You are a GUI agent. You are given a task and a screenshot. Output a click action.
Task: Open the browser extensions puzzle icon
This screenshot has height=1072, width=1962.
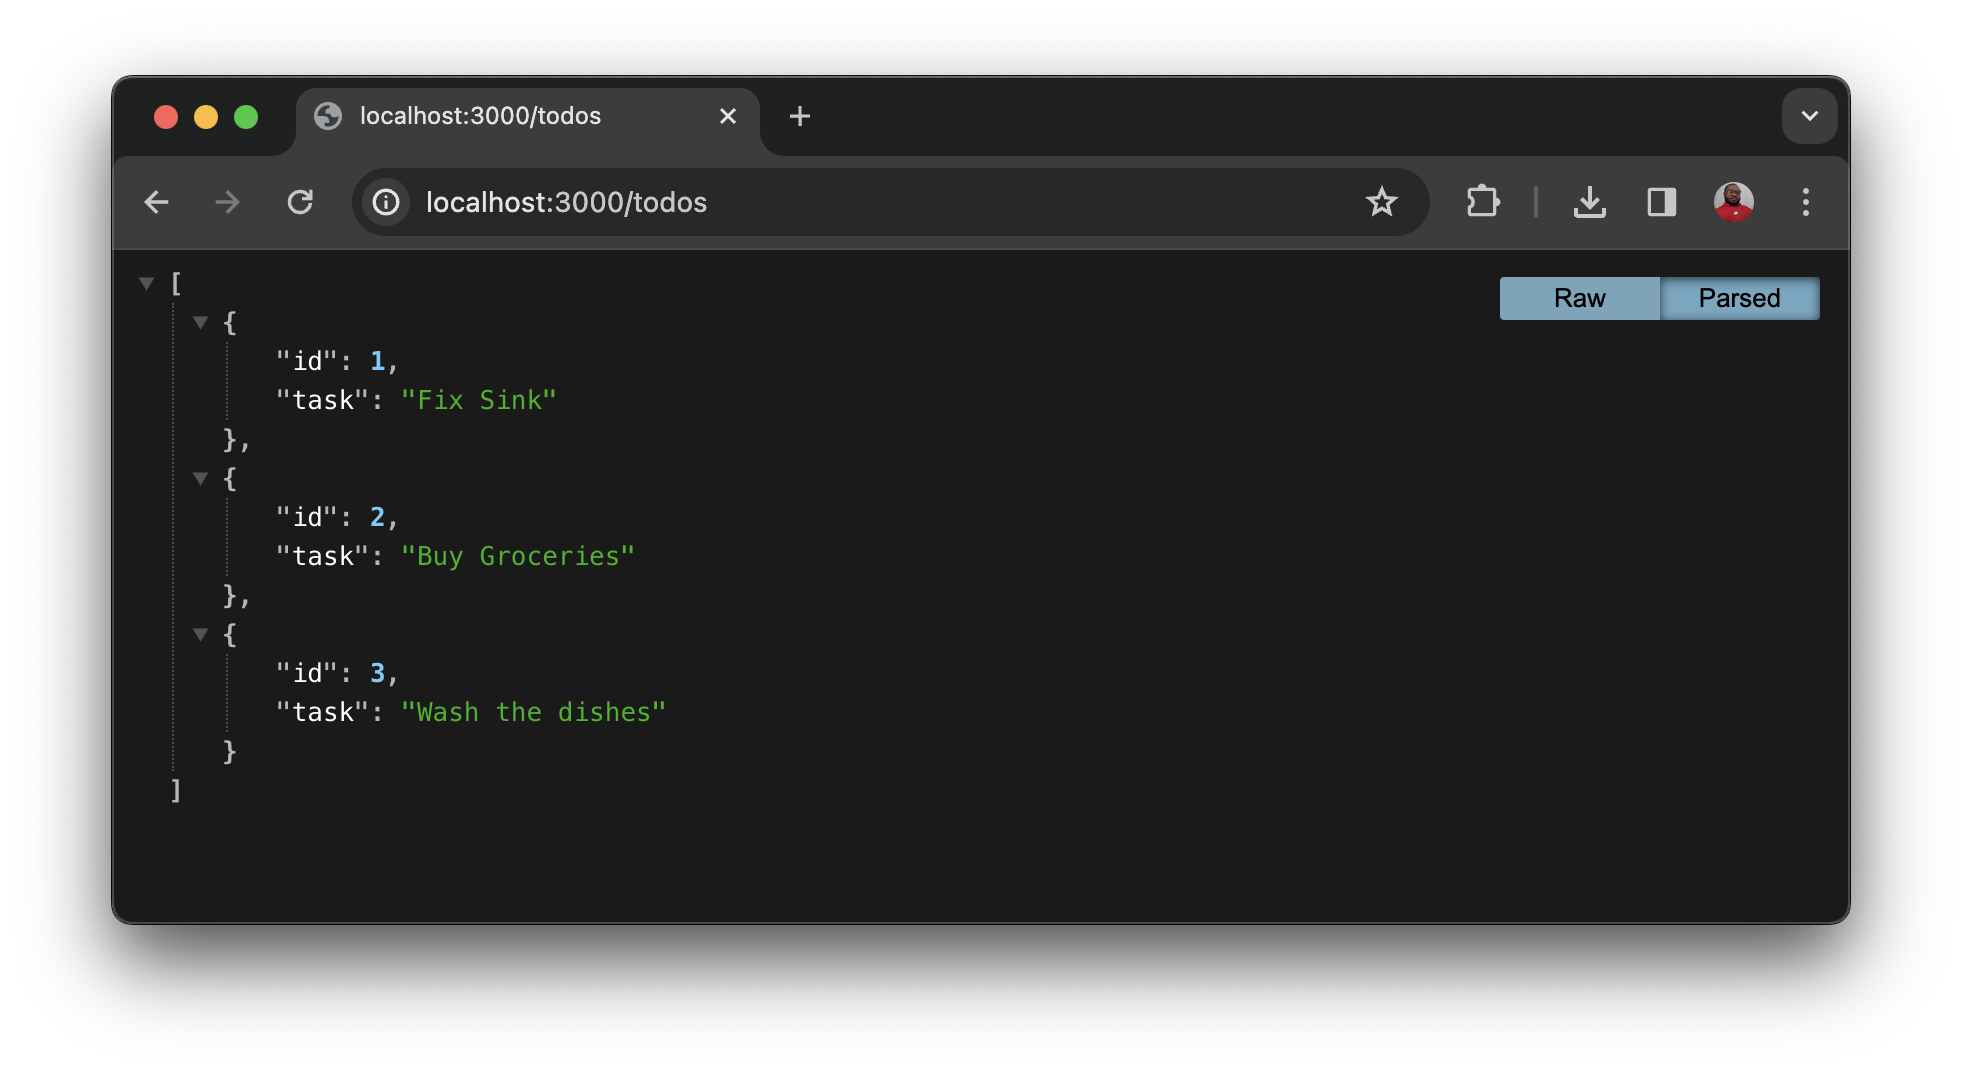[1483, 202]
